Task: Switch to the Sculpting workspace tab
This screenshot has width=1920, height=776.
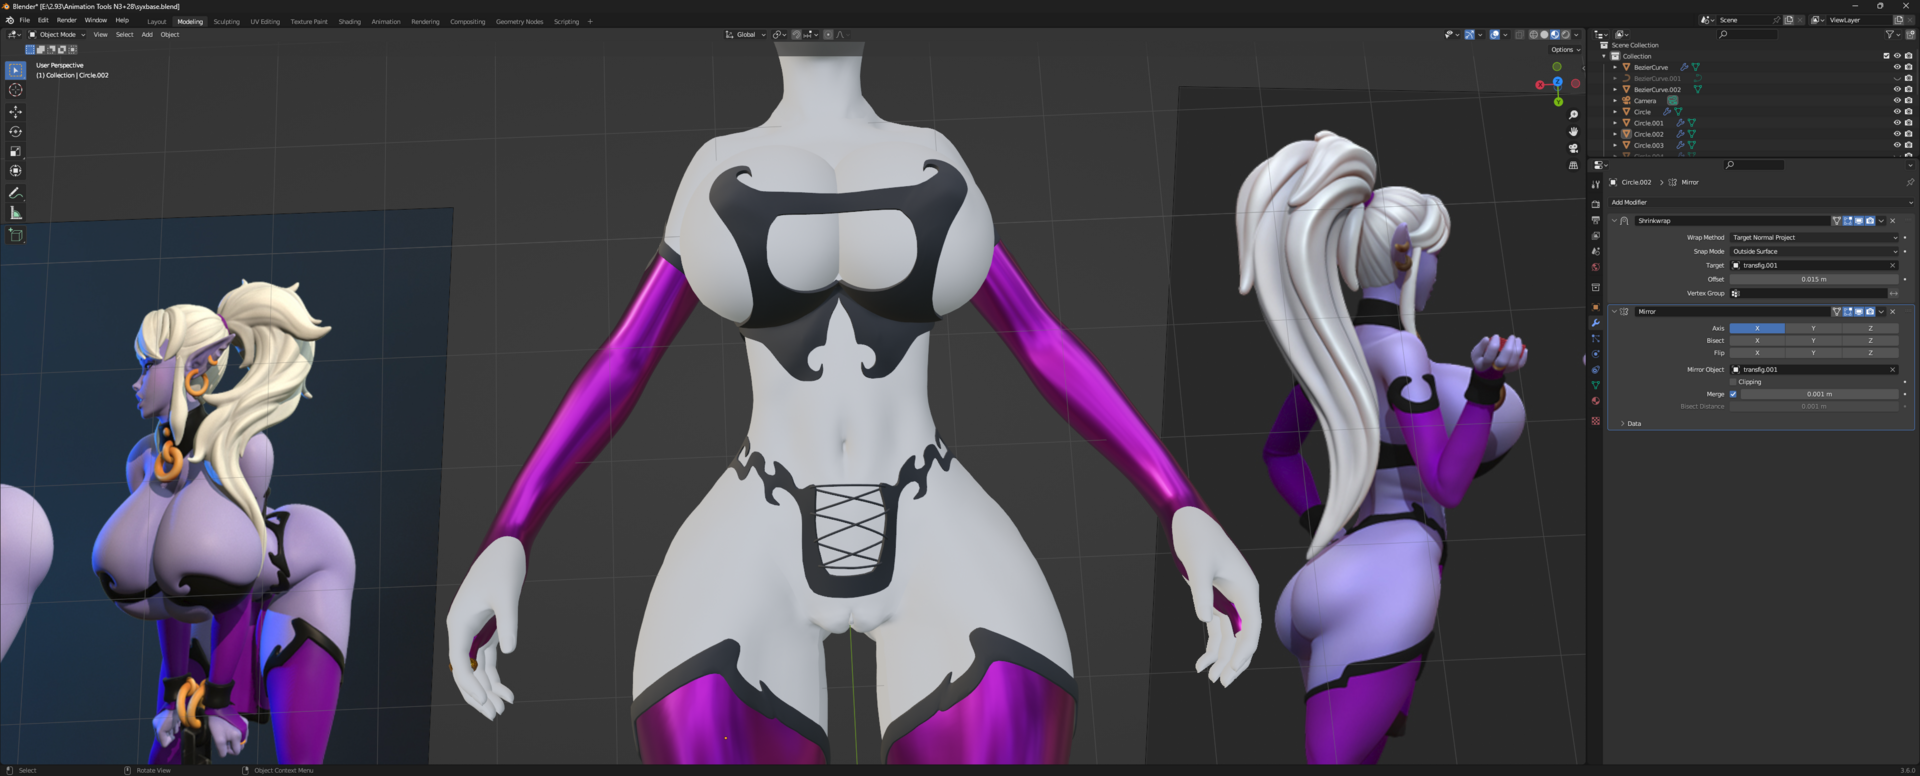Action: click(227, 21)
